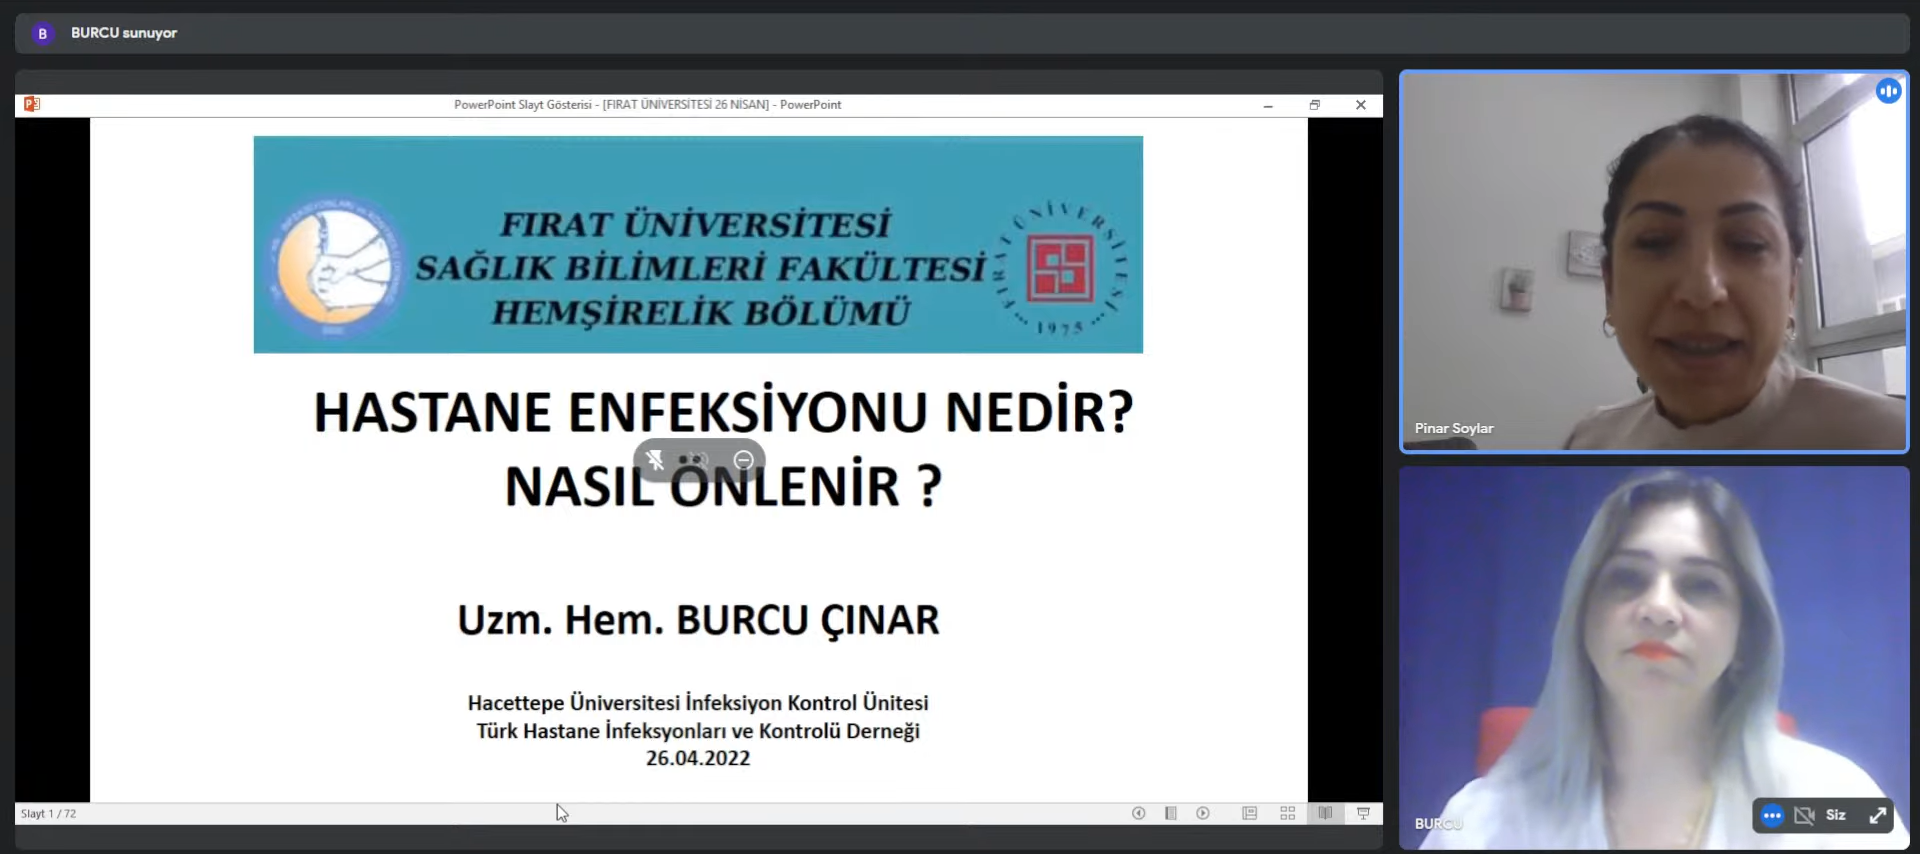Restore down the PowerPoint slideshow window

pos(1315,105)
